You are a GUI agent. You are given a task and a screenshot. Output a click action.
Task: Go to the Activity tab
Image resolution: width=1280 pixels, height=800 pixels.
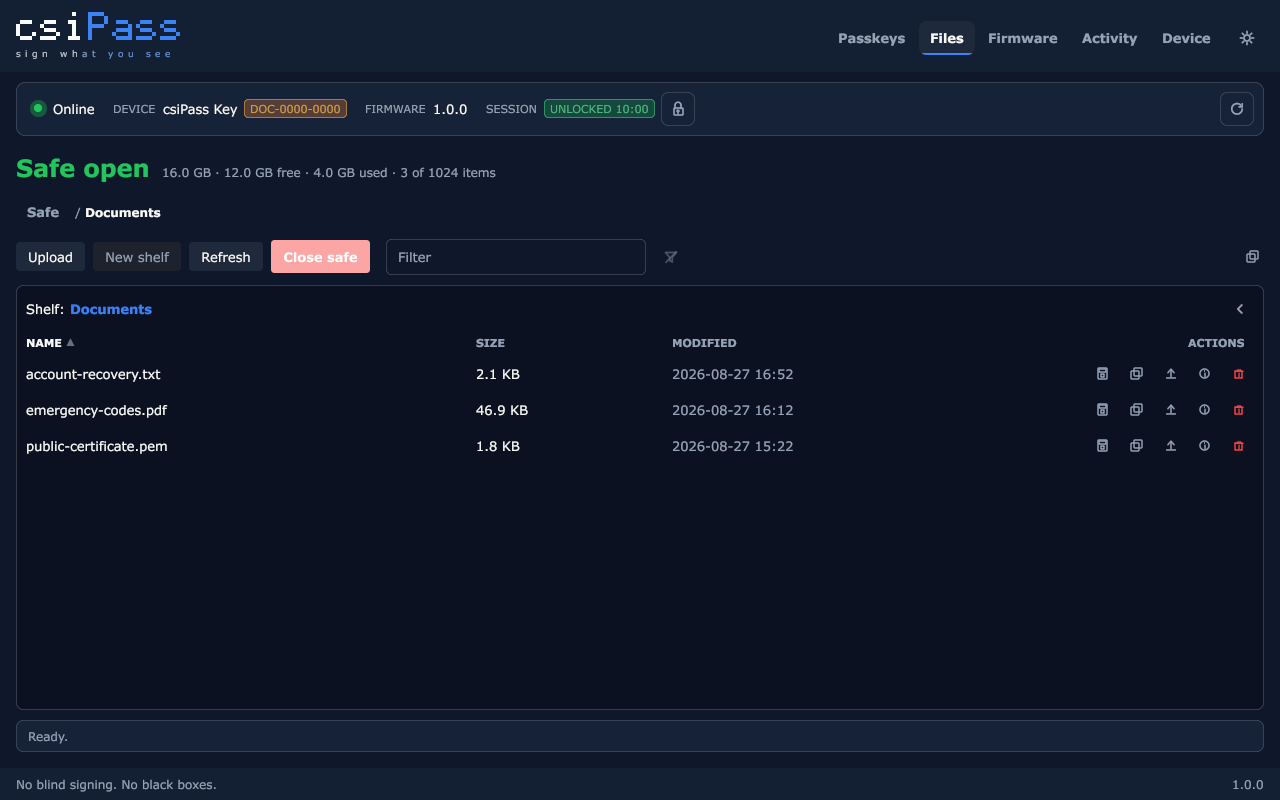tap(1109, 38)
